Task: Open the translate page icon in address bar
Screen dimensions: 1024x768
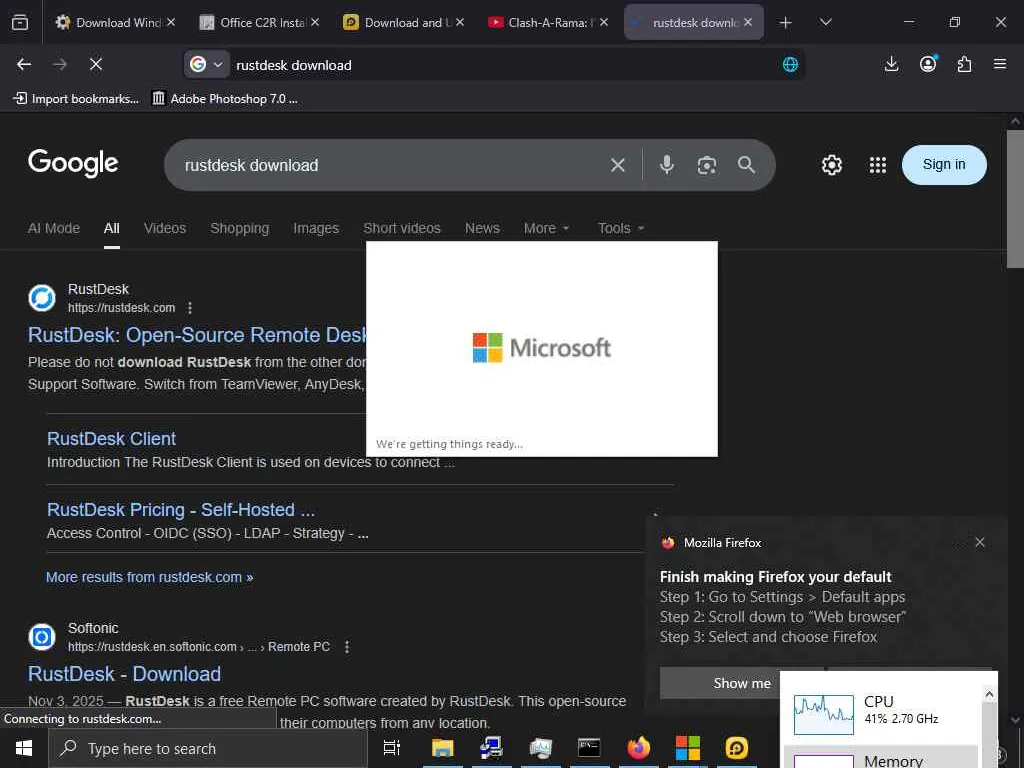Action: (790, 65)
